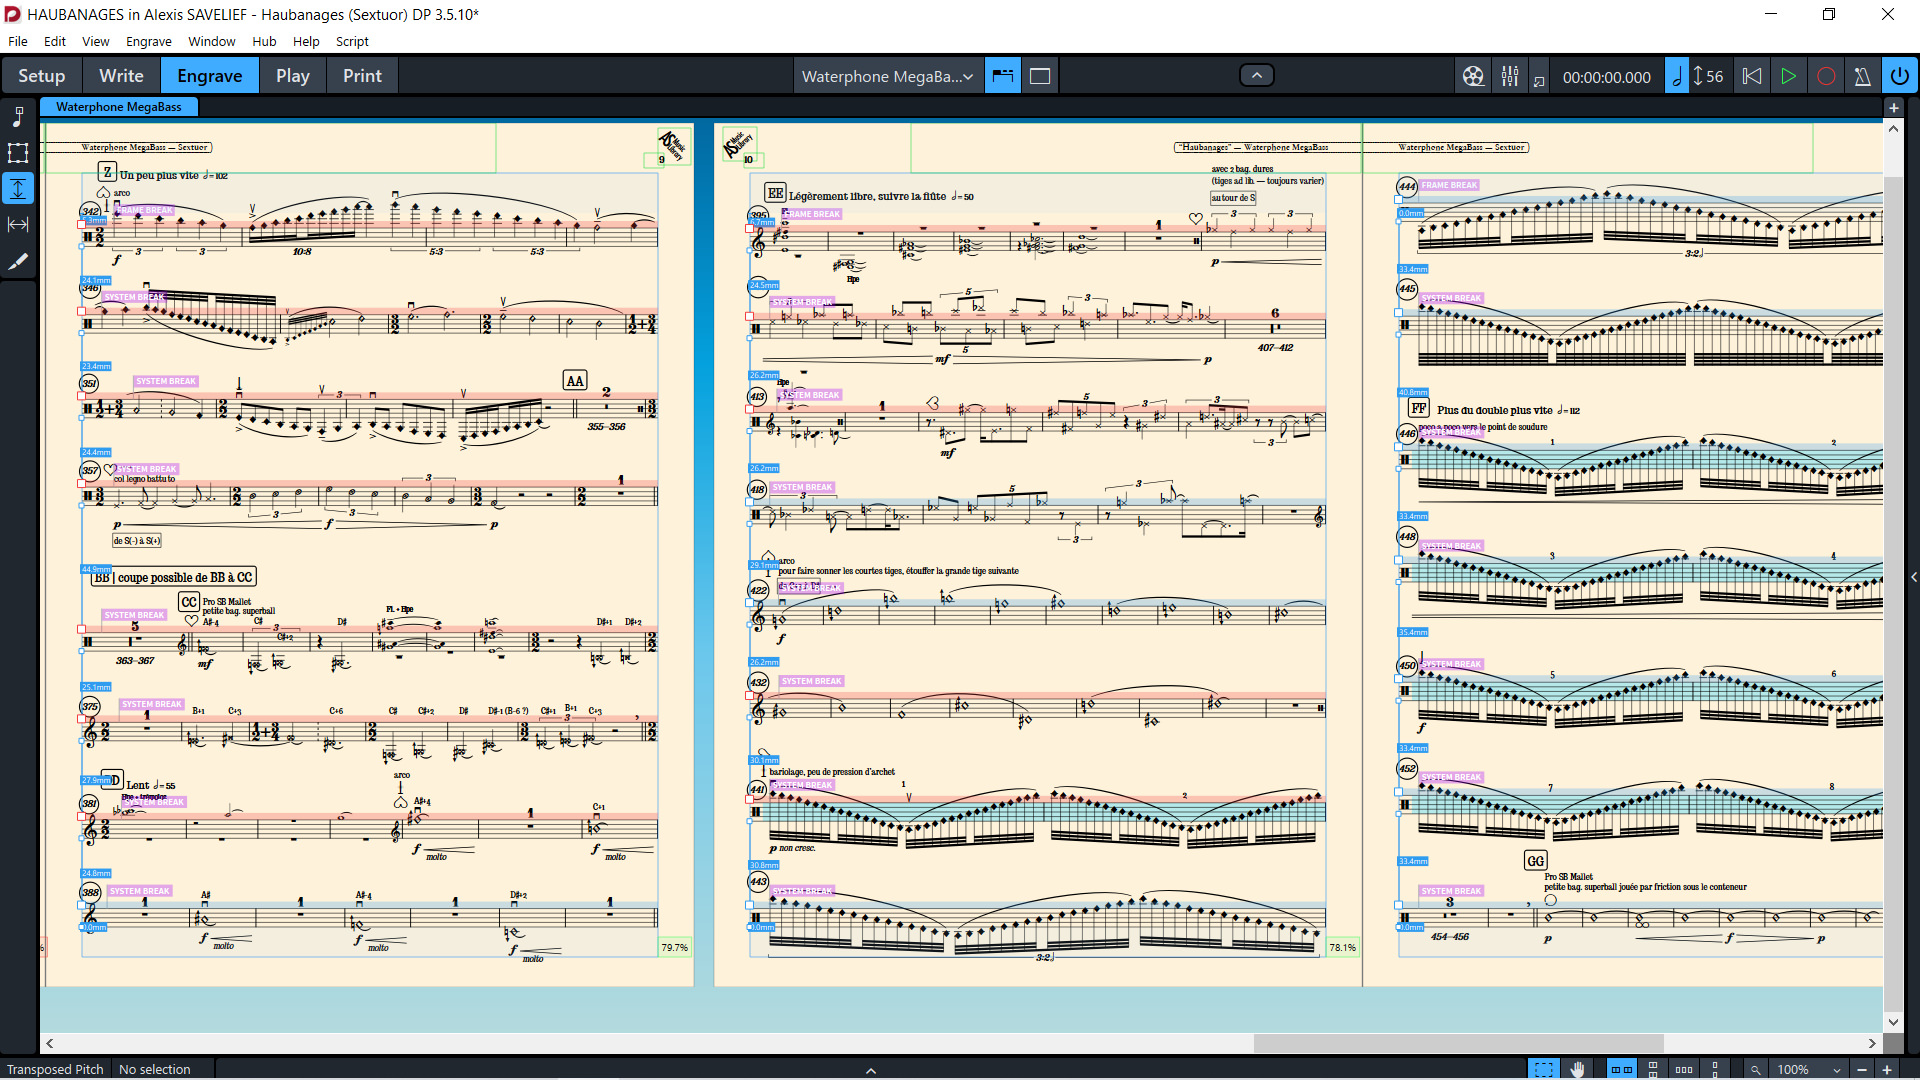Click the 78.1% frame fullness indicator

pyautogui.click(x=1343, y=947)
